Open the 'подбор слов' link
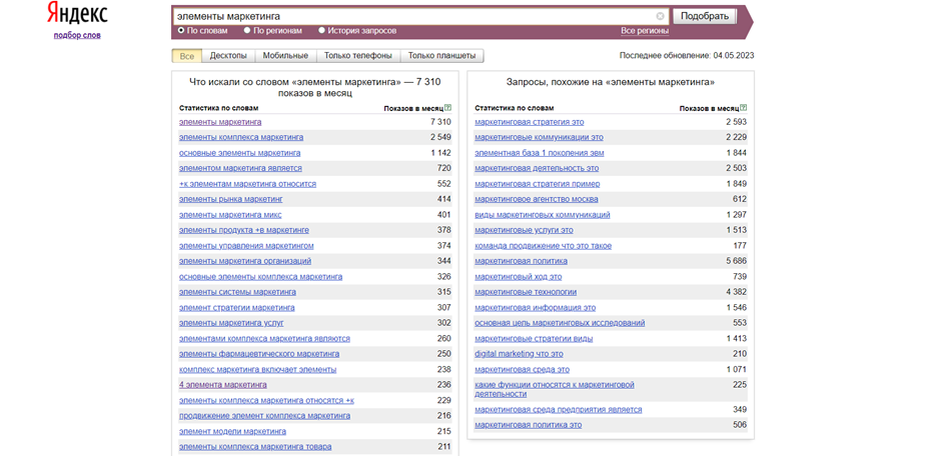952x456 pixels. pyautogui.click(x=77, y=35)
